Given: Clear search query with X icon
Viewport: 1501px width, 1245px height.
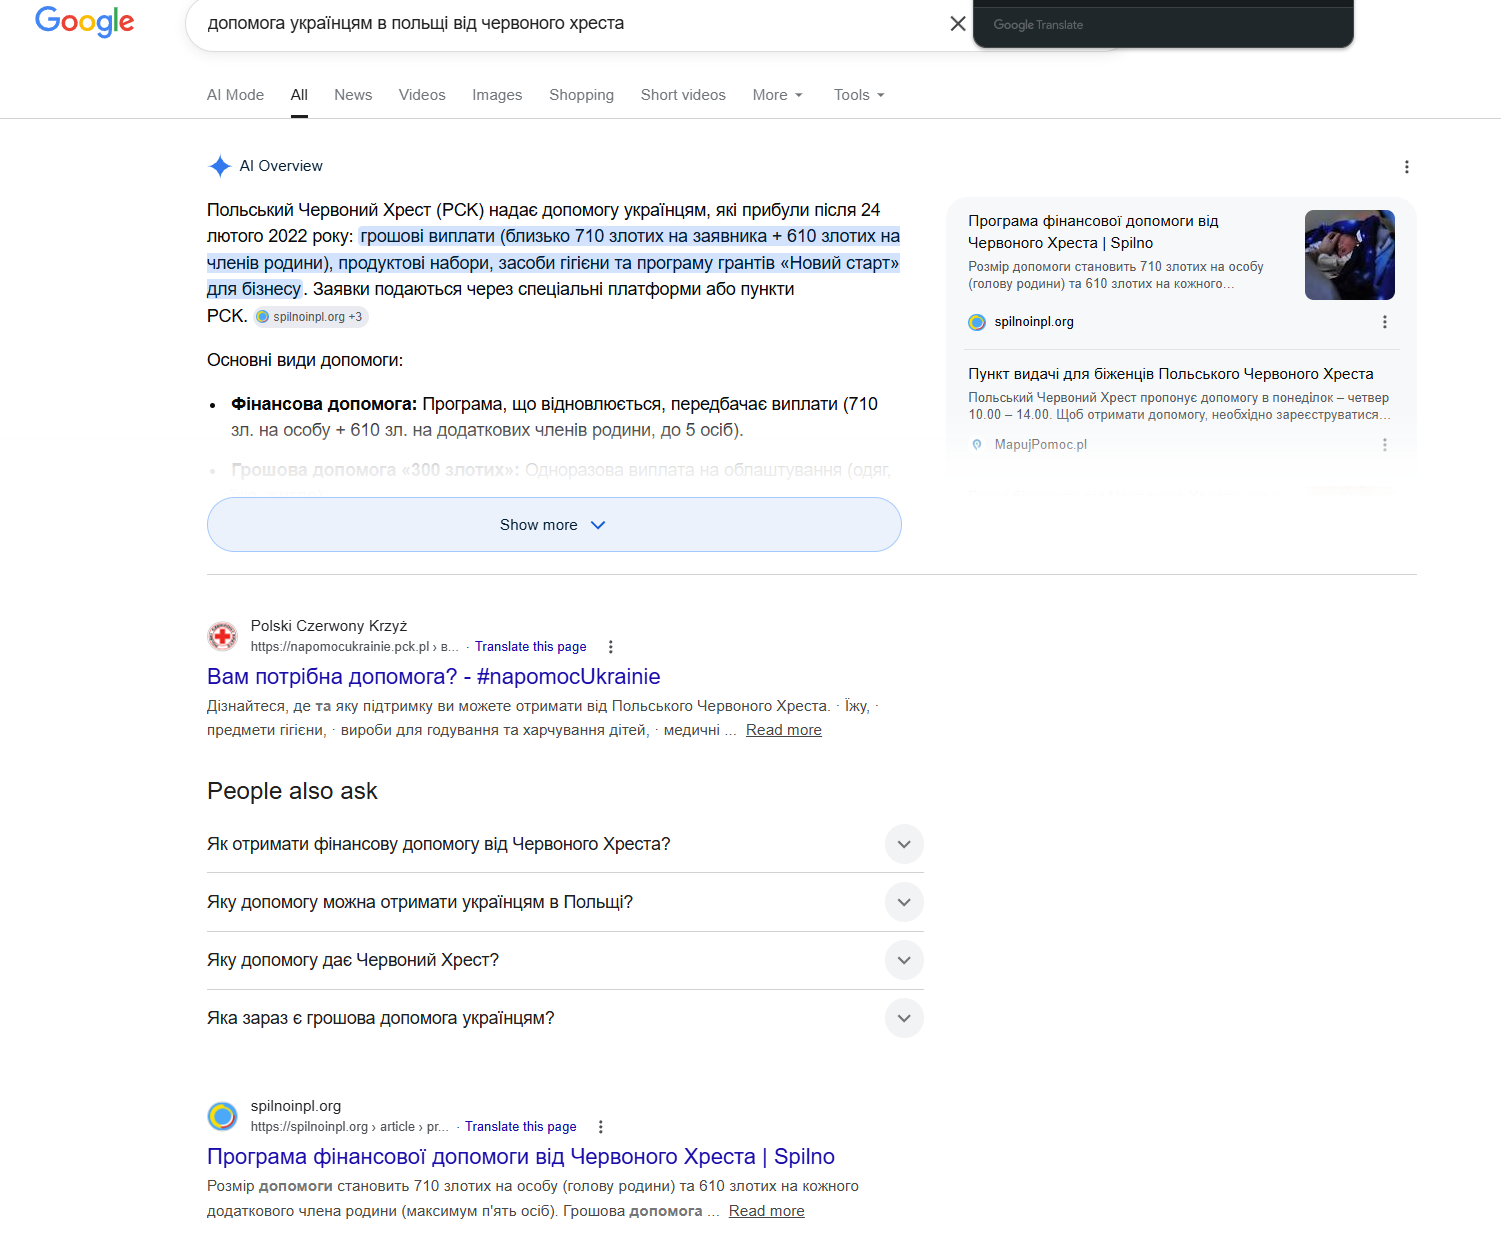Looking at the screenshot, I should pos(957,23).
